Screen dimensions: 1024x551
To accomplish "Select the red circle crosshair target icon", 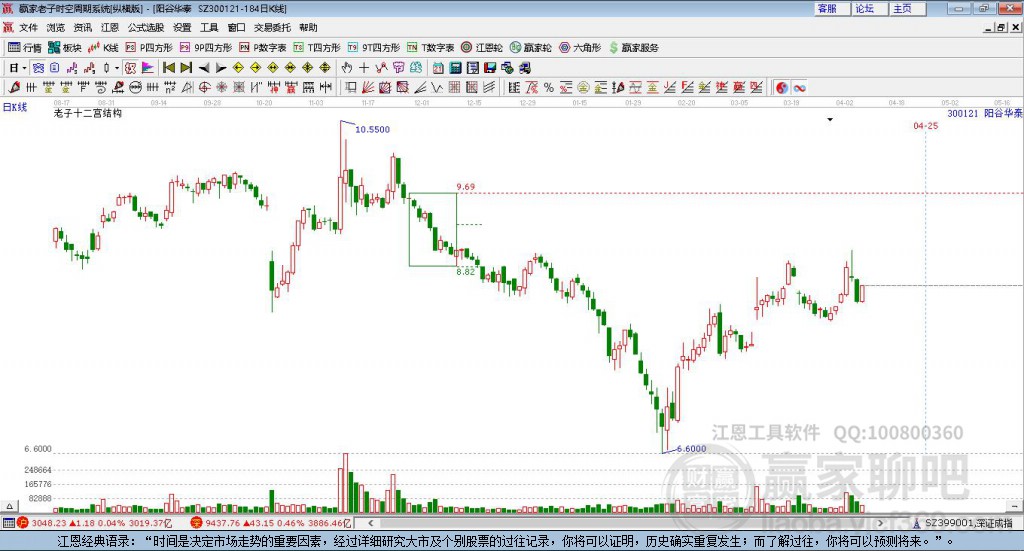I will [204, 87].
